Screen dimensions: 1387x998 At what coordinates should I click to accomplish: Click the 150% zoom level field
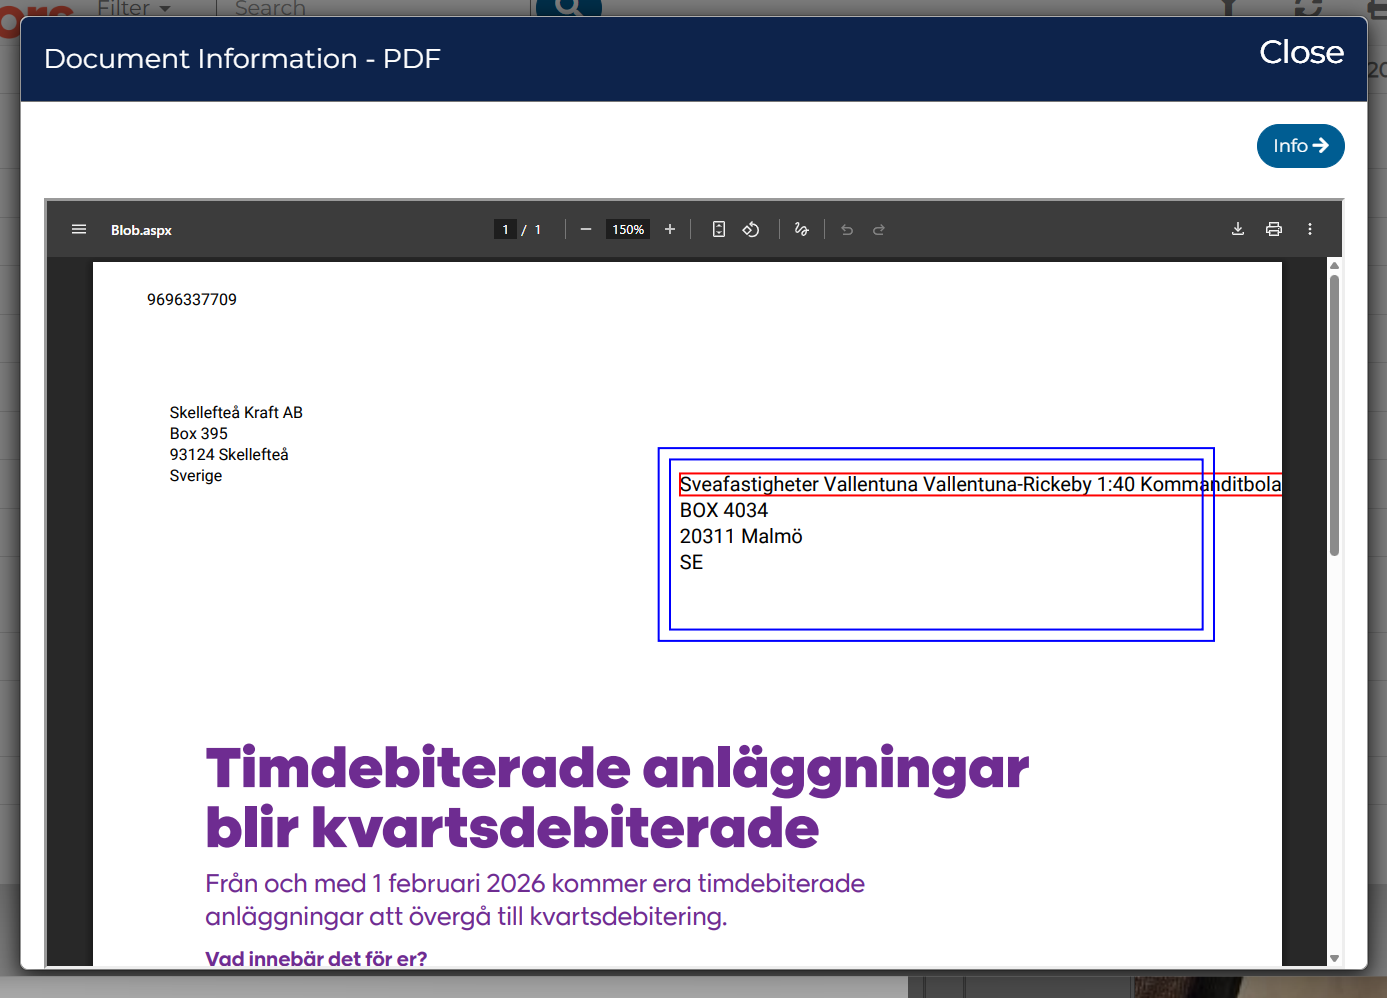[628, 229]
